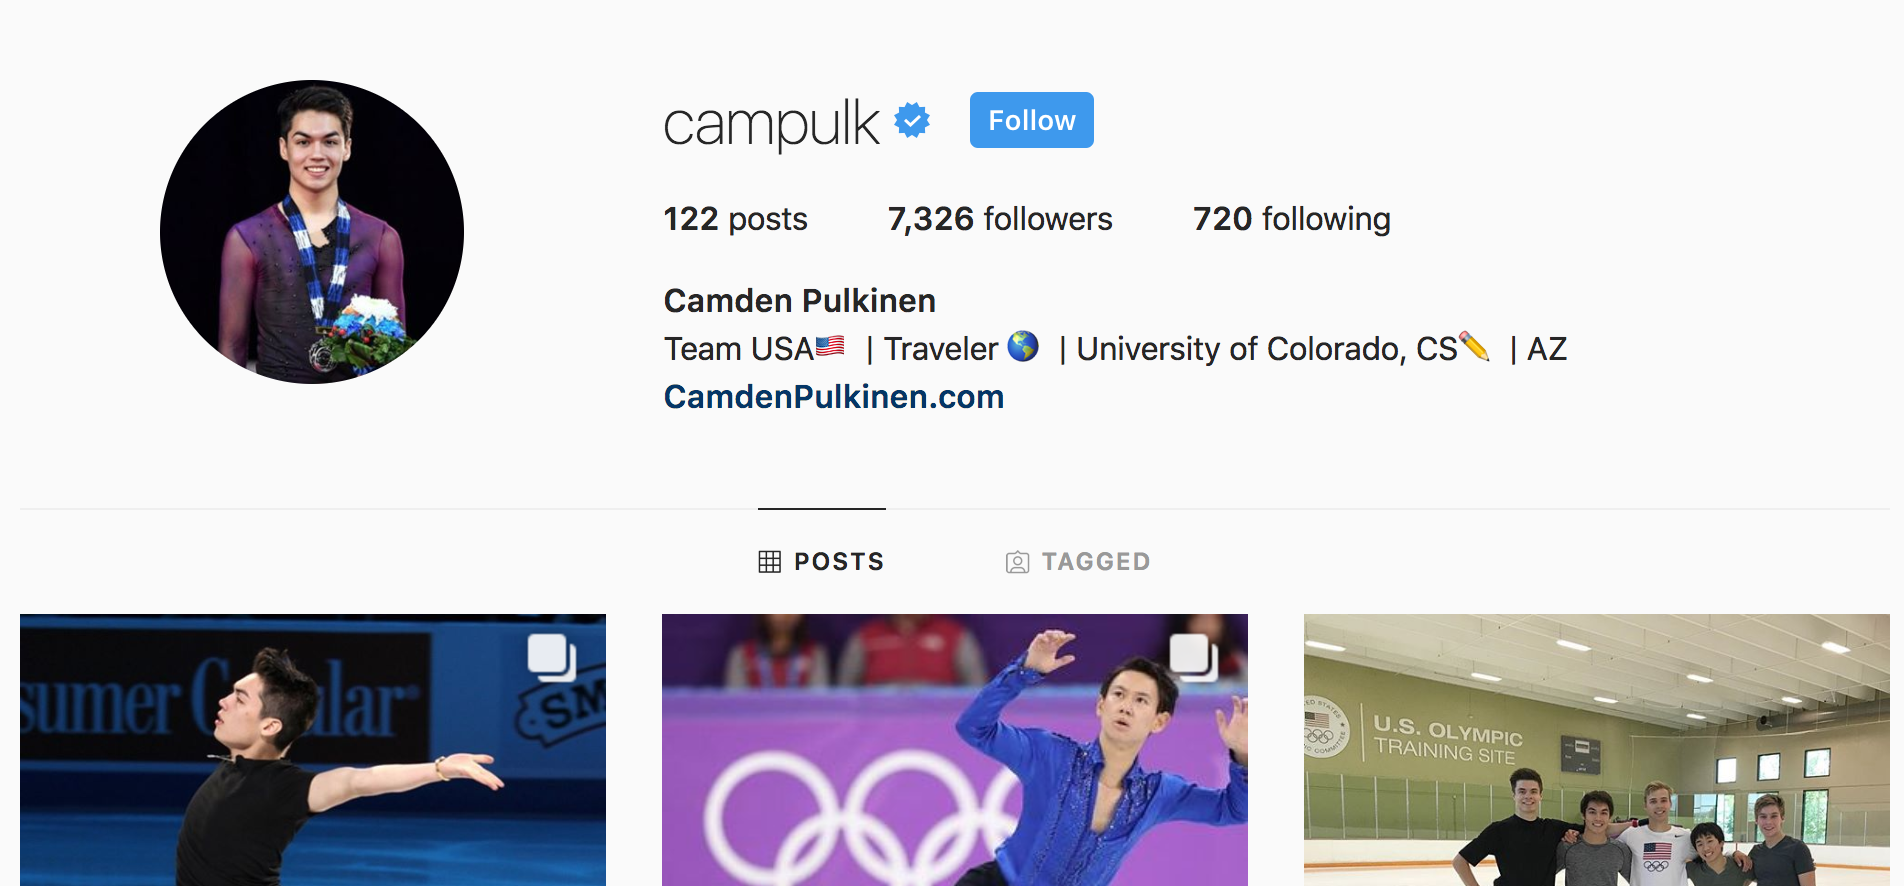
Task: Click the USA flag emoji in bio
Action: click(830, 346)
